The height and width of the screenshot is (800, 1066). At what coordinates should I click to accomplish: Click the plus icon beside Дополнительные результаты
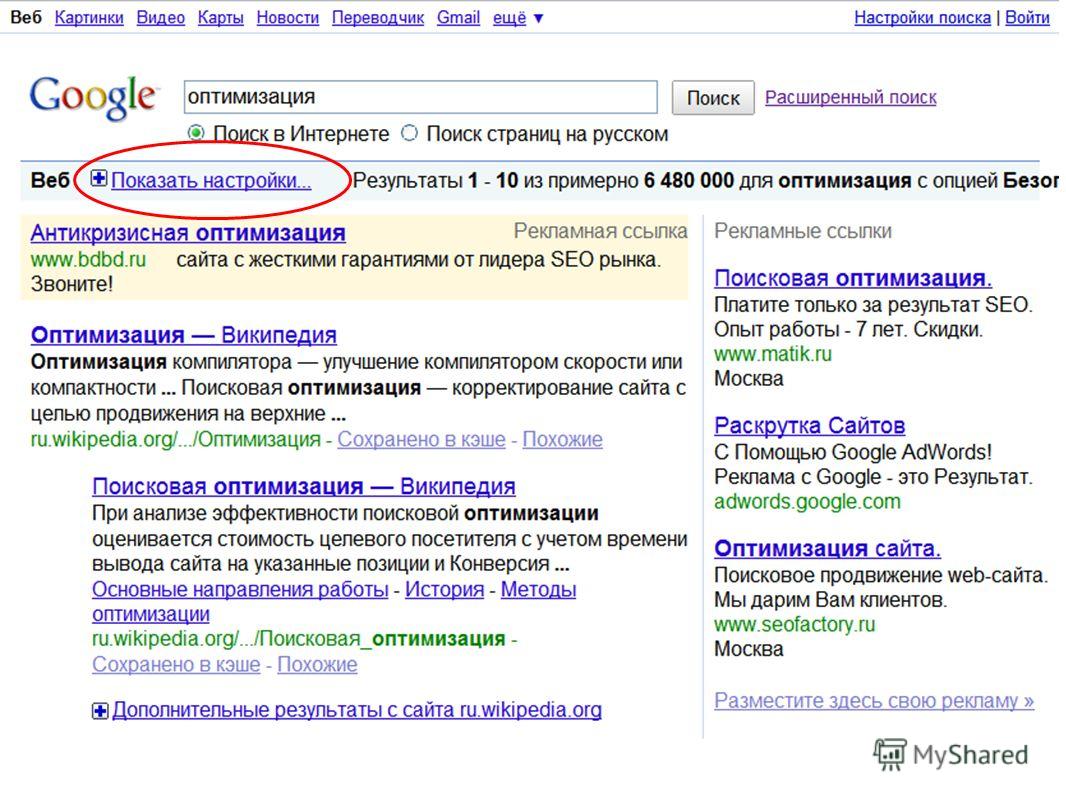pos(100,711)
